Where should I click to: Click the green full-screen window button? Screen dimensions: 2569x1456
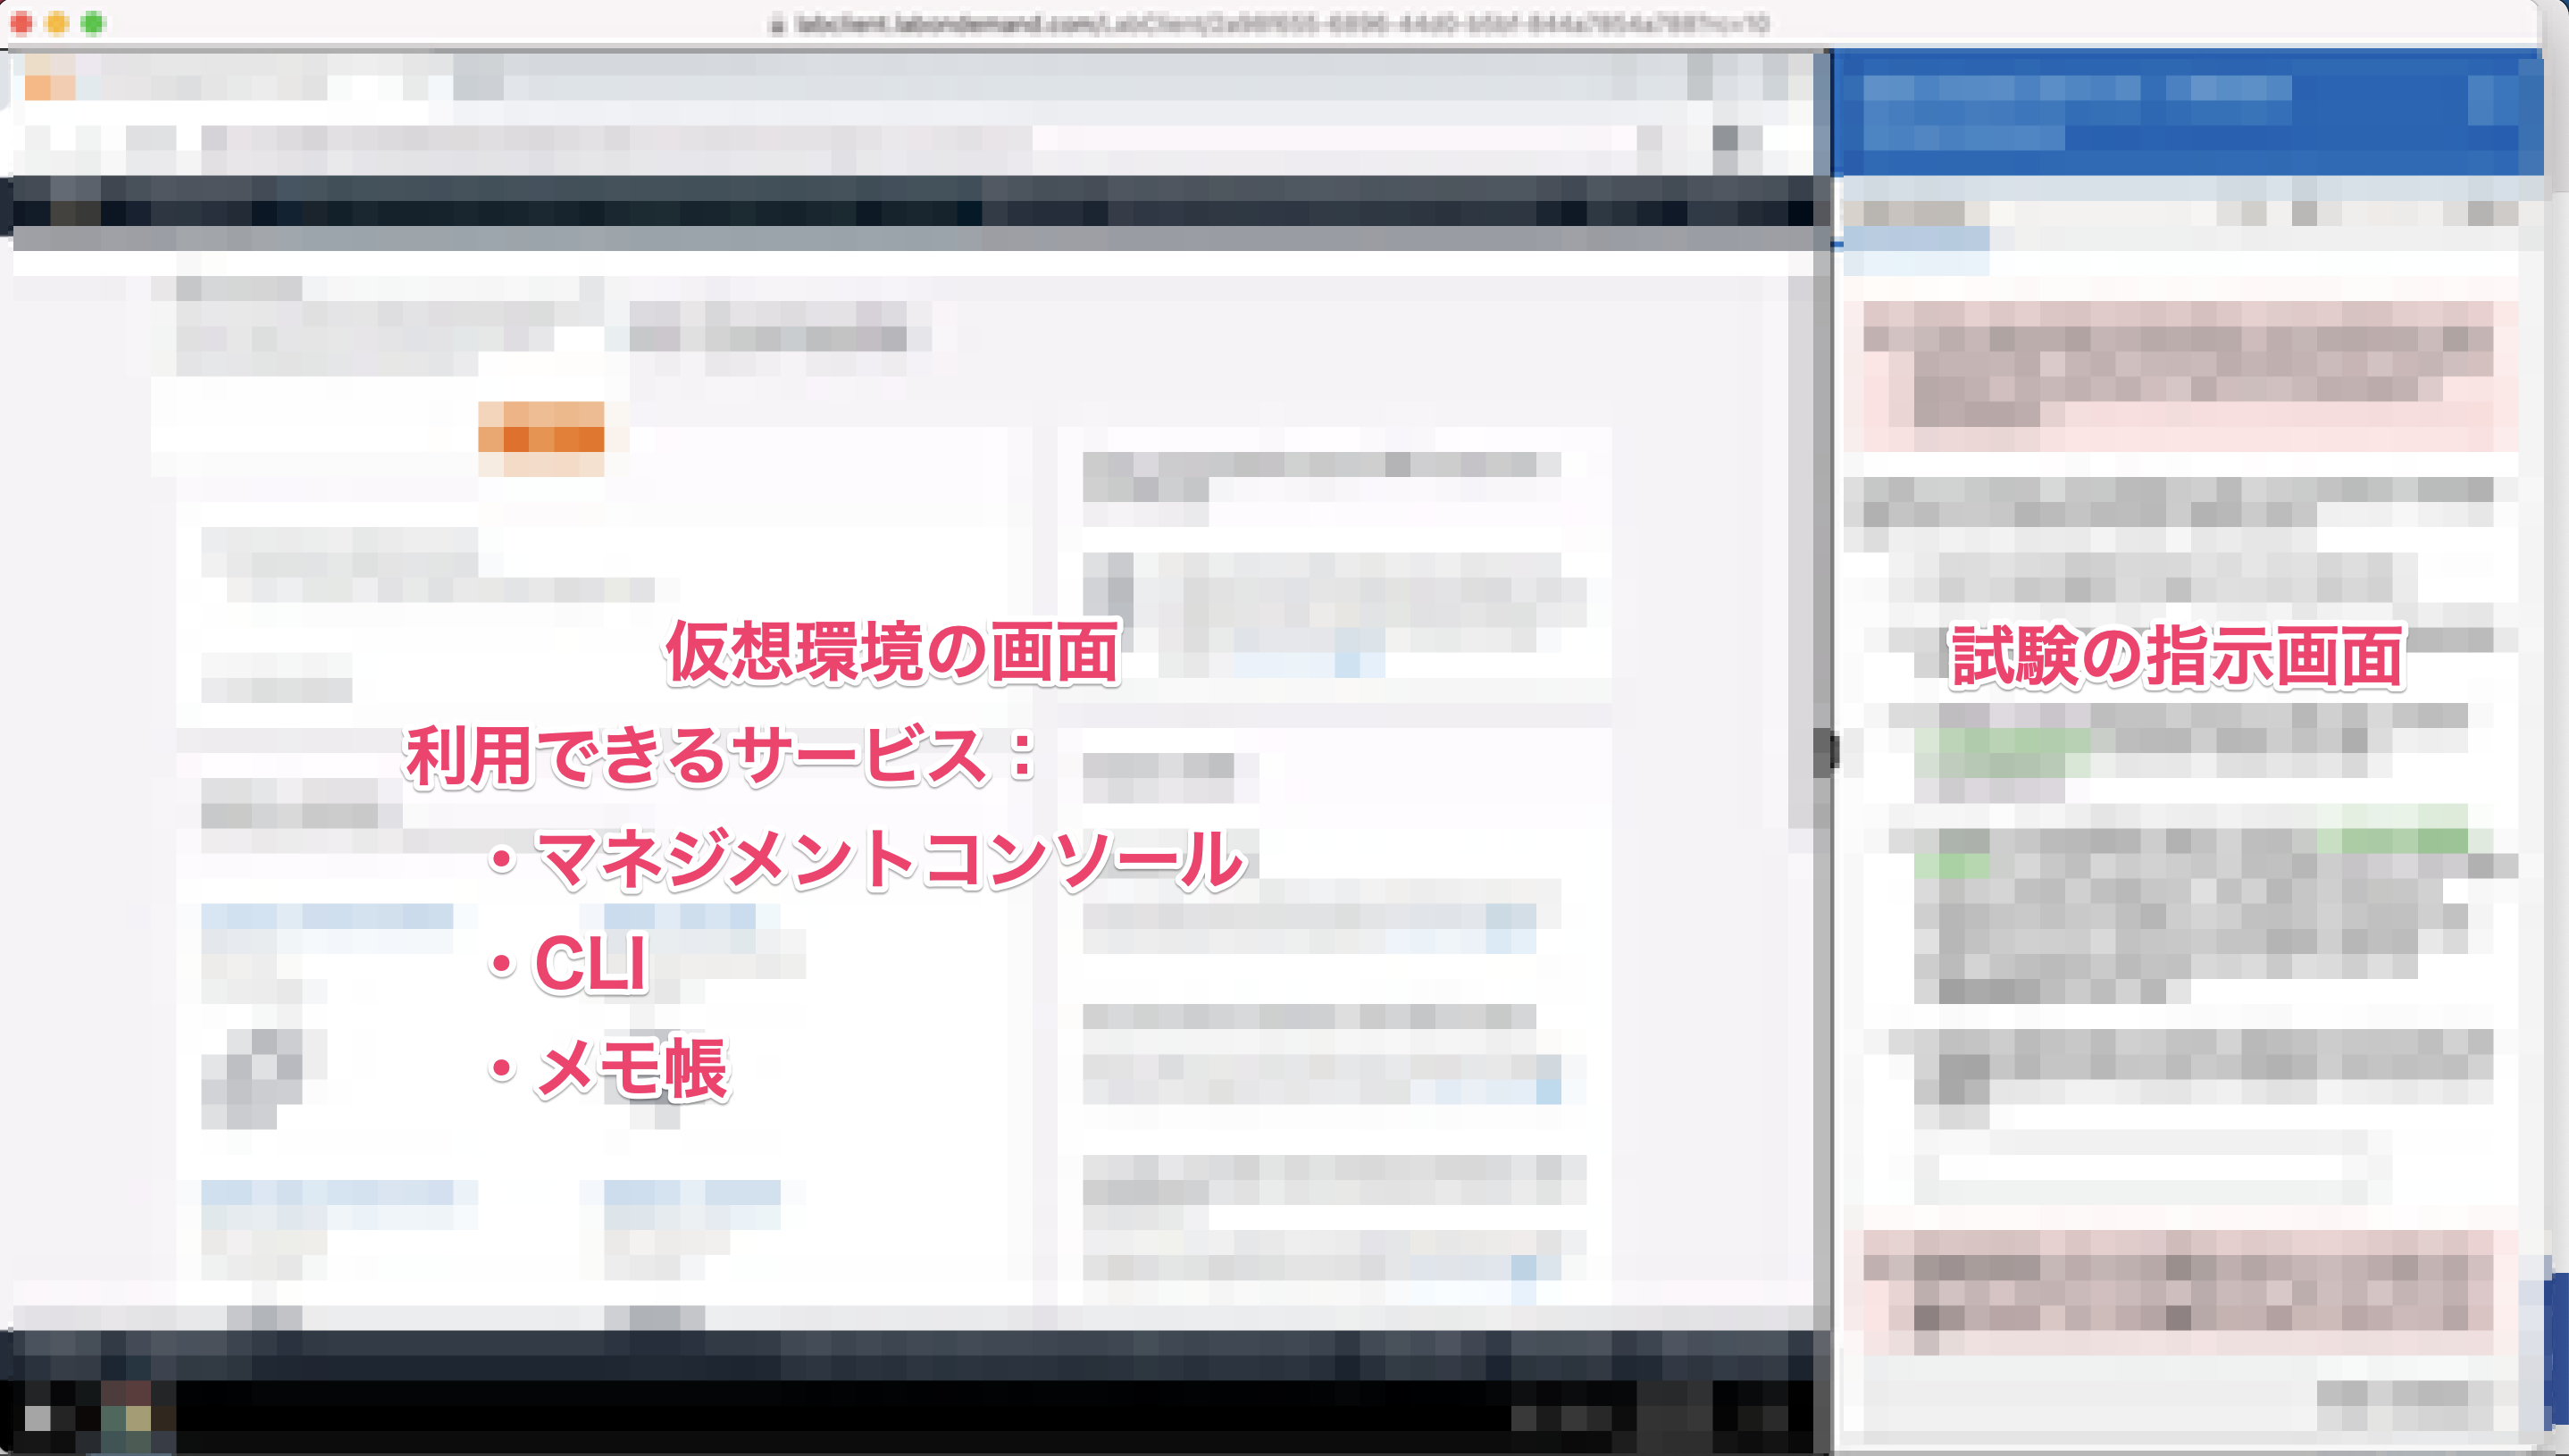[93, 23]
